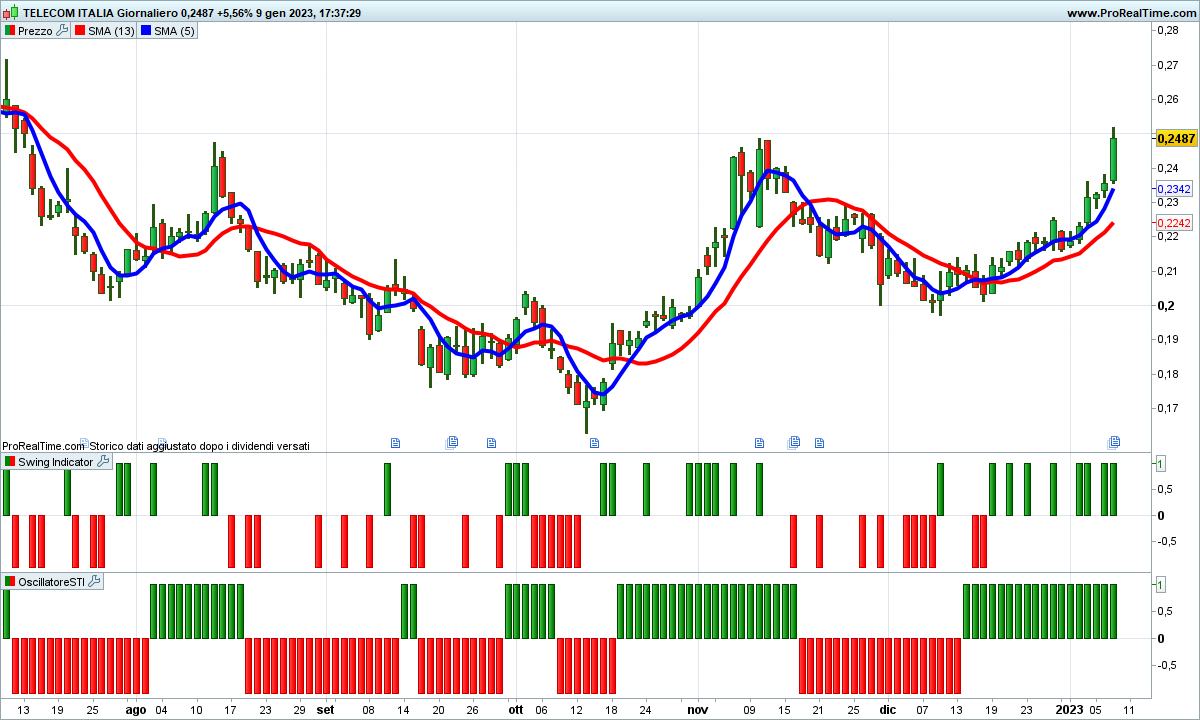Open the www.ProRealTime.com link

[x=1131, y=13]
